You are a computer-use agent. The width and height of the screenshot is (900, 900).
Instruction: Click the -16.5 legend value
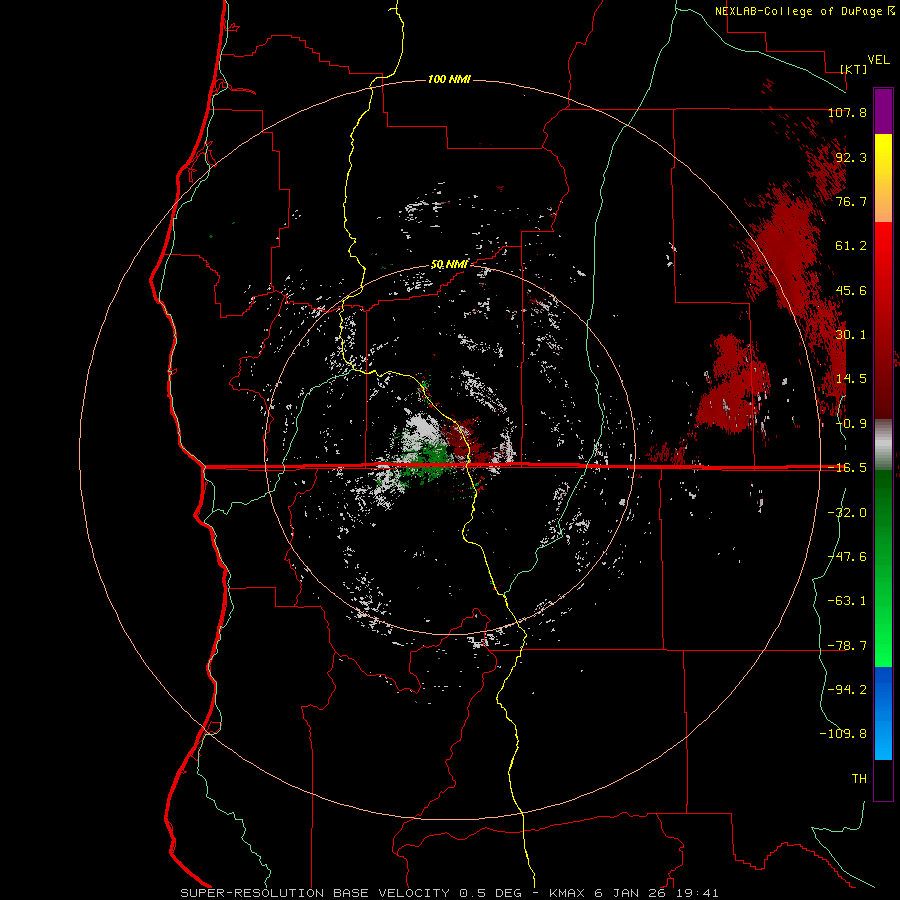coord(847,468)
